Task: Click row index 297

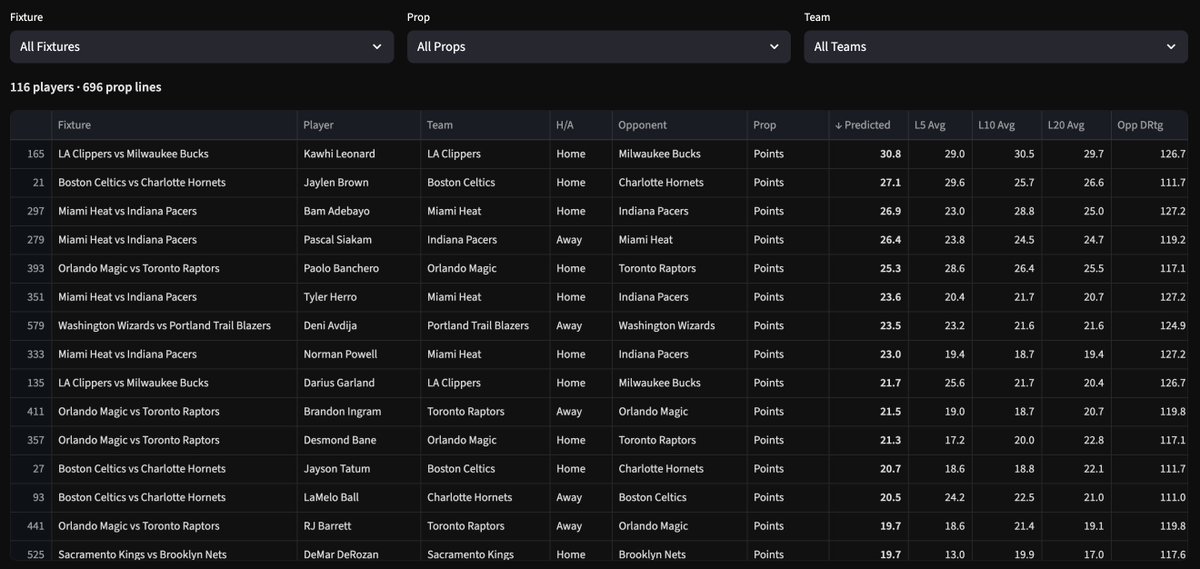Action: coord(30,211)
